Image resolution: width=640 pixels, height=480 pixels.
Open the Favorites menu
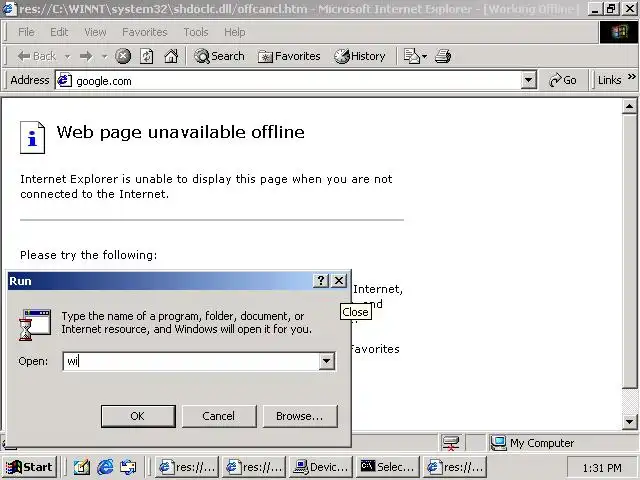145,32
